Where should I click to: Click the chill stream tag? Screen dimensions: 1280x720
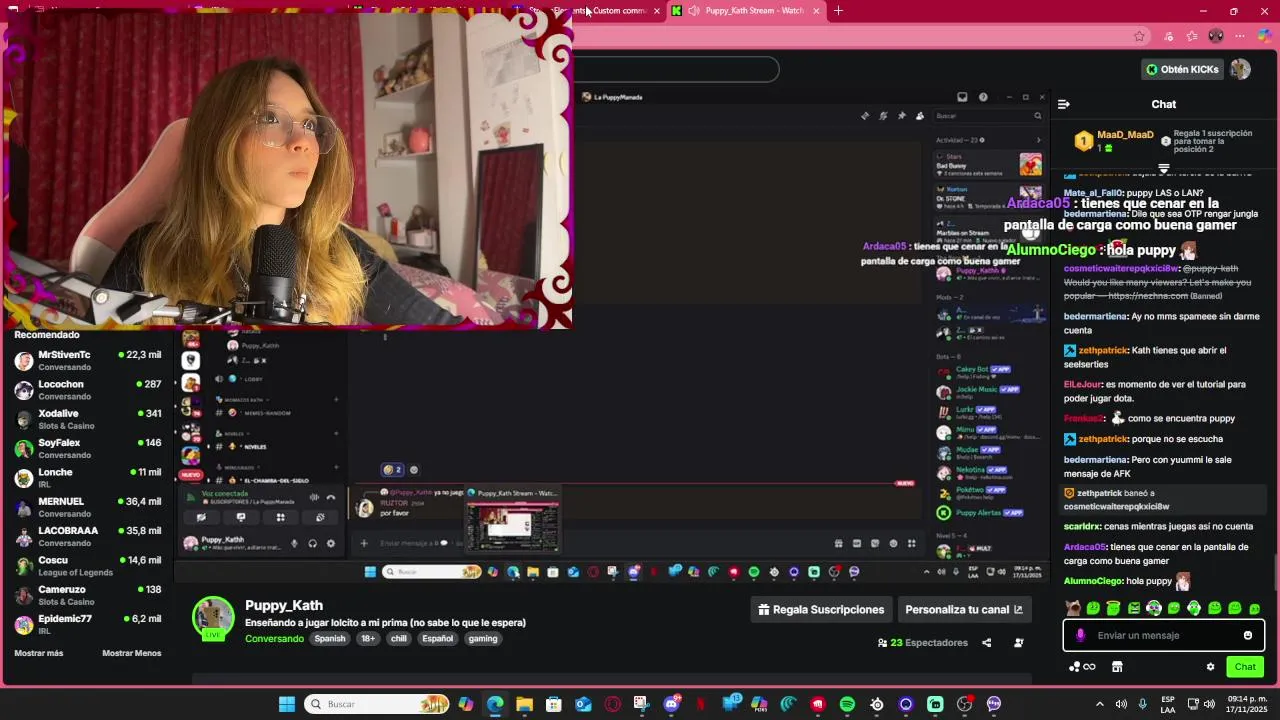click(399, 639)
